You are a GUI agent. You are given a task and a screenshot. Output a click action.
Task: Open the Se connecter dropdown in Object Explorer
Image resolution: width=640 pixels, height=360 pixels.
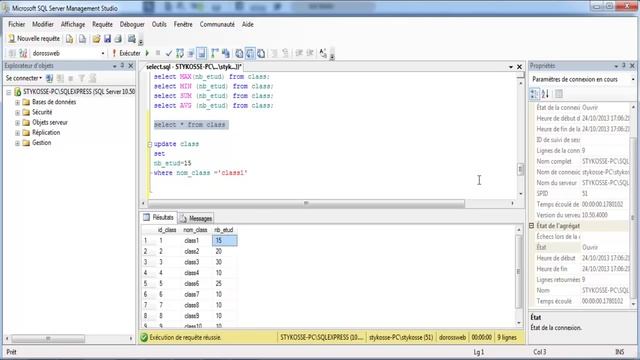[x=24, y=78]
